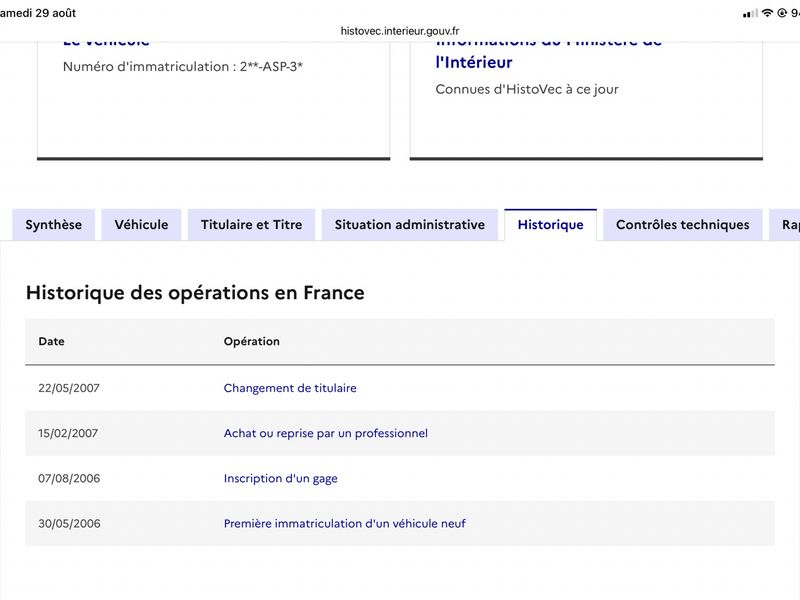Click the Changement de titulaire operation
The width and height of the screenshot is (800, 600).
290,388
